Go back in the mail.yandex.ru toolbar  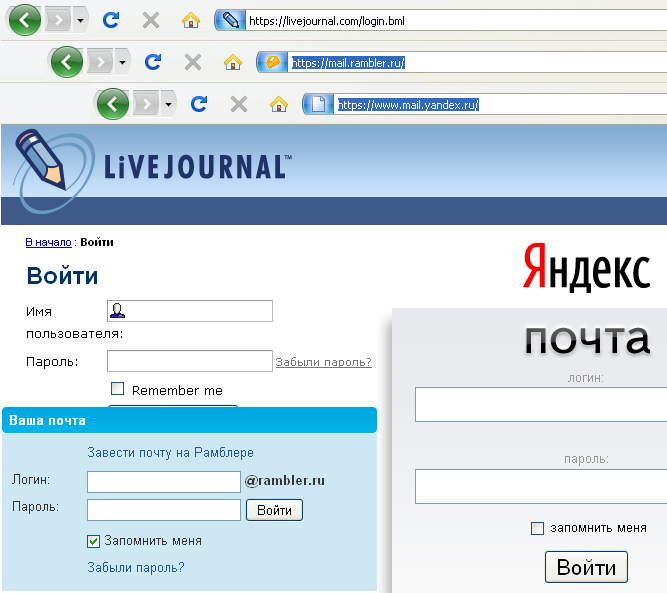pyautogui.click(x=113, y=104)
